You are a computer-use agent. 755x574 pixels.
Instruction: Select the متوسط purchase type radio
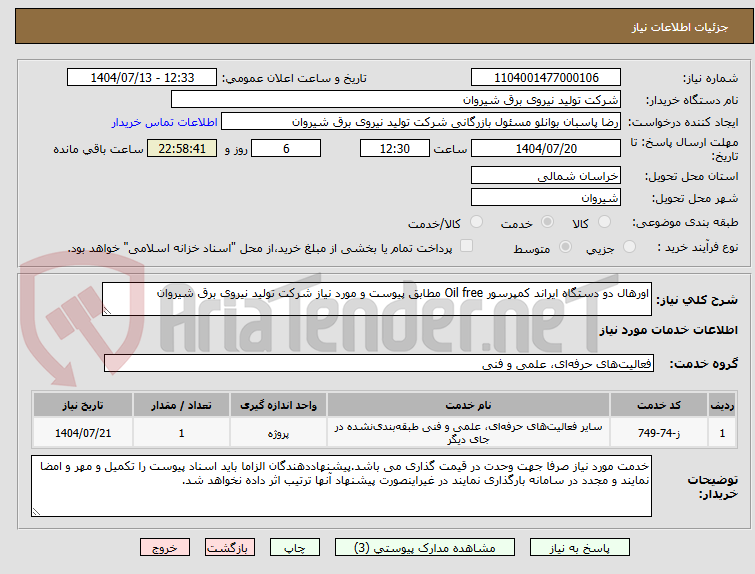click(565, 247)
